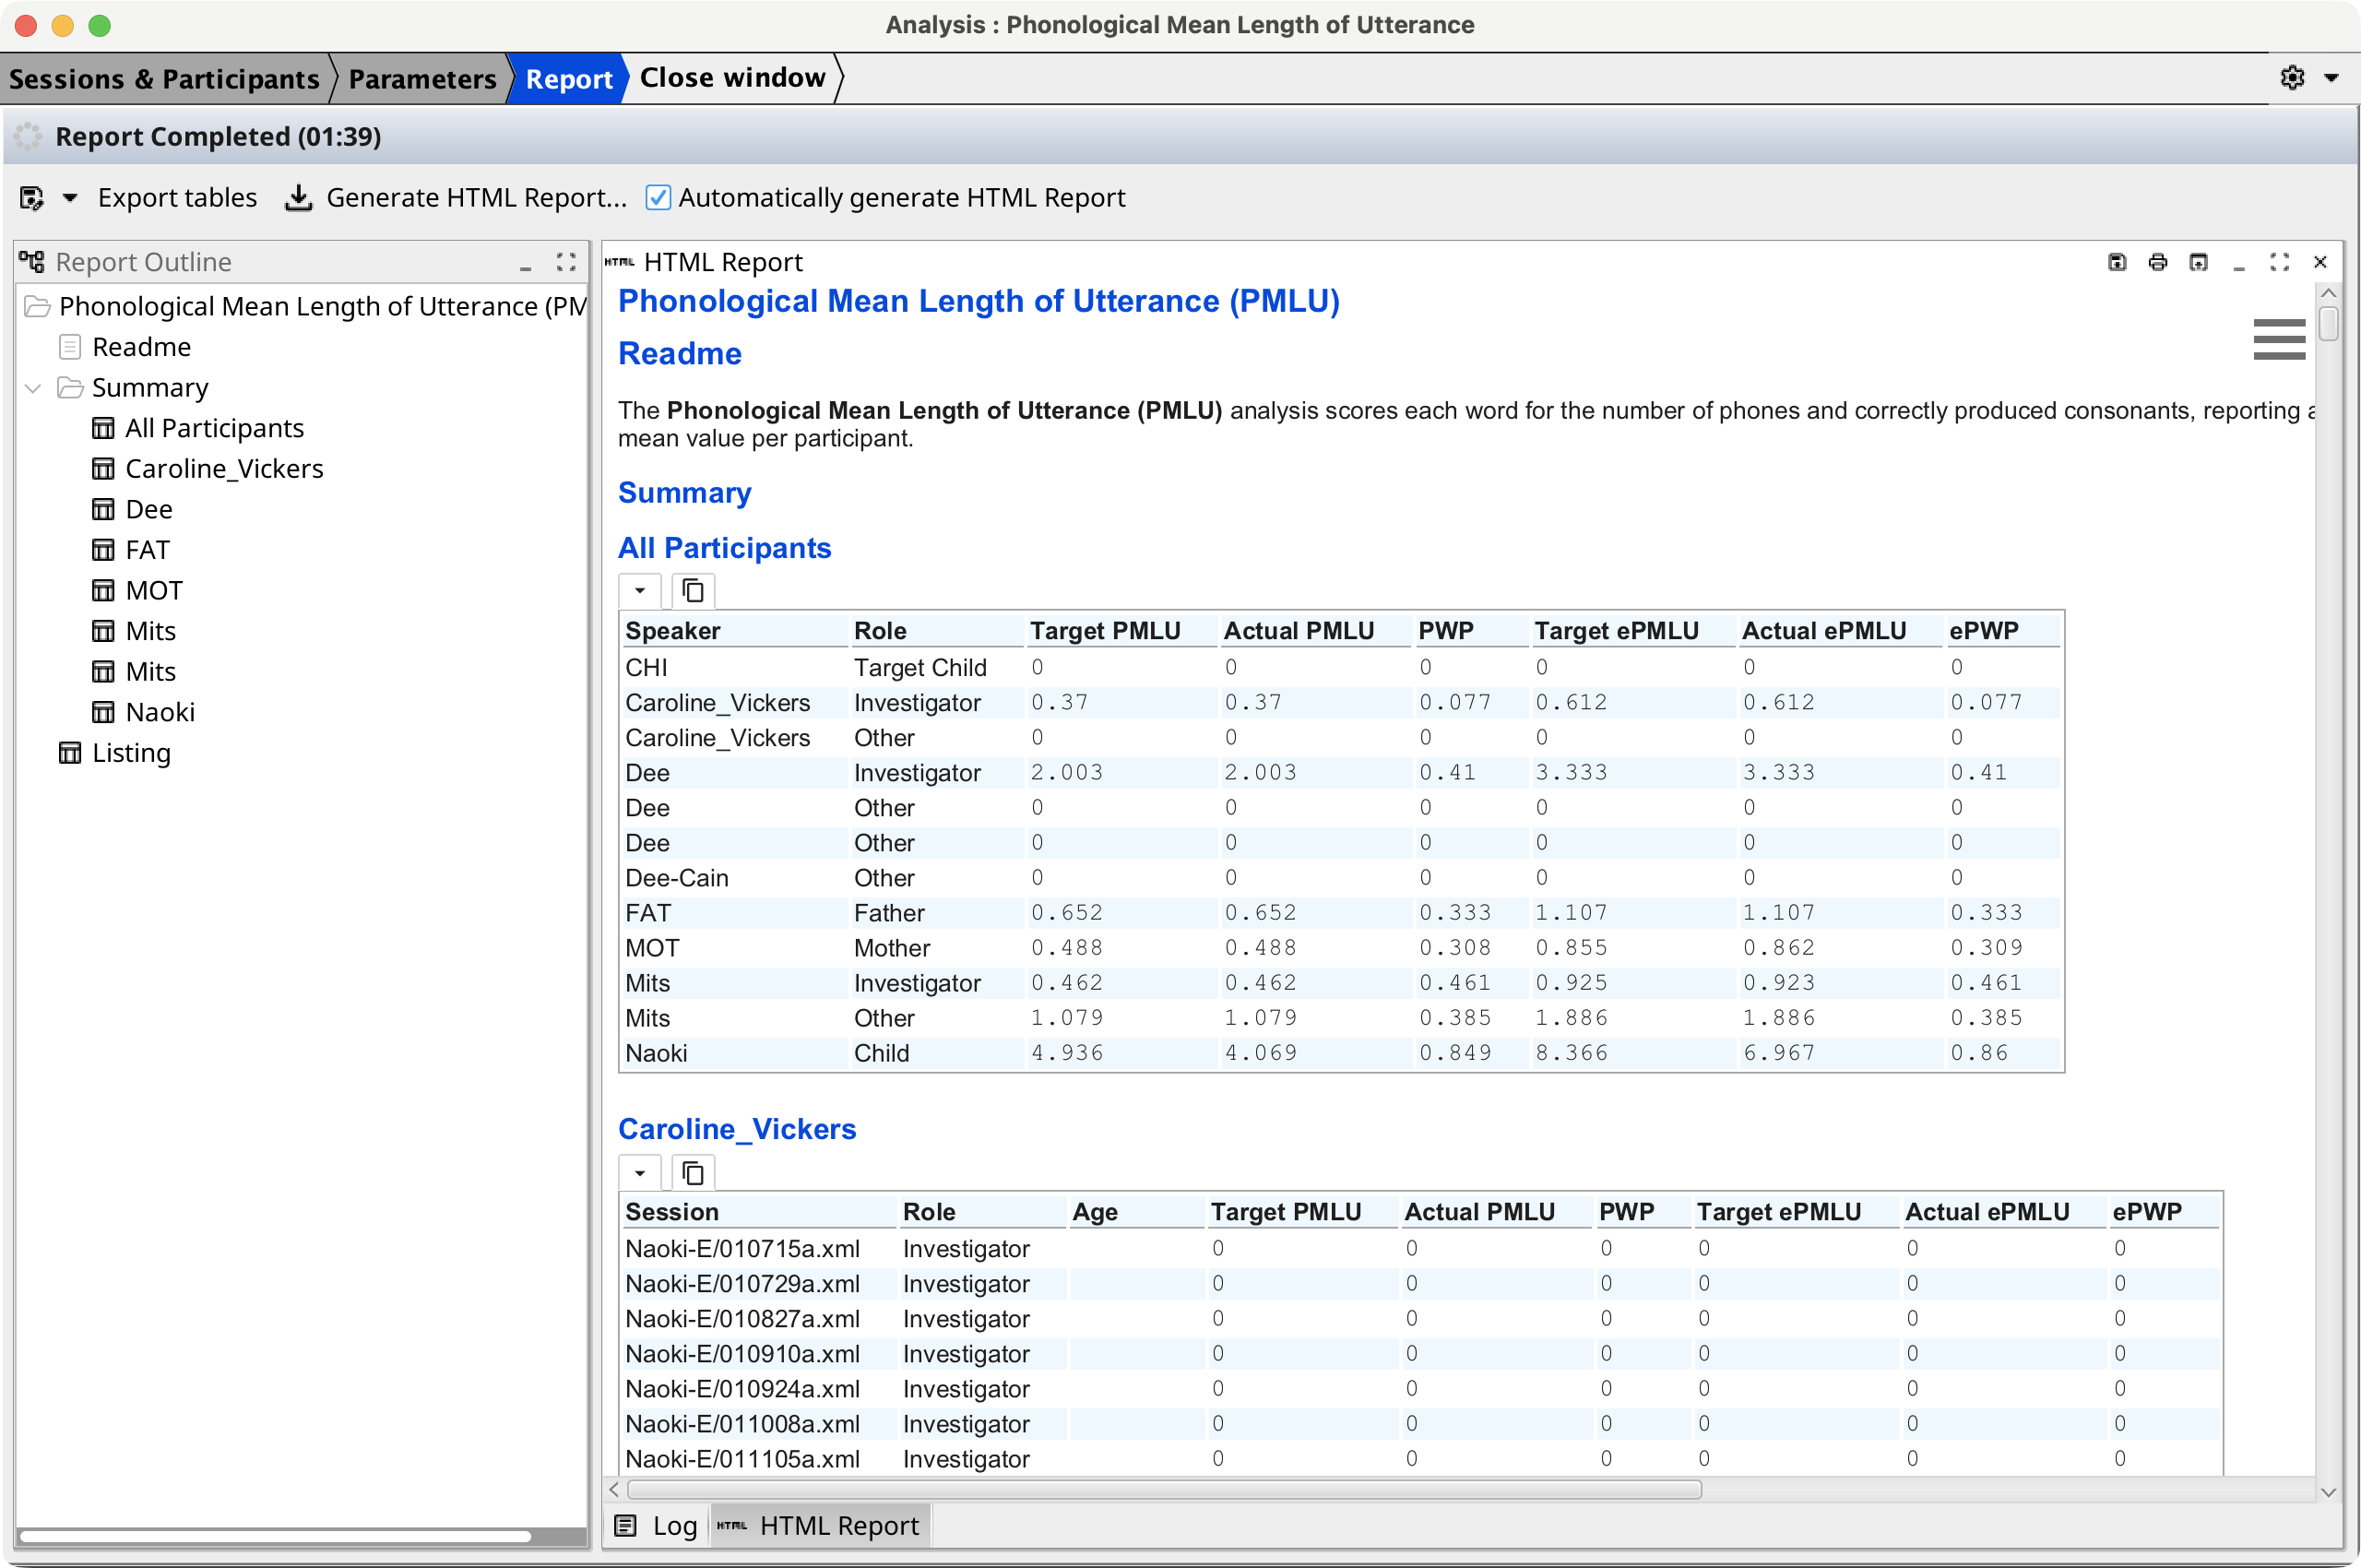2361x1568 pixels.
Task: Click Export tables button
Action: 177,198
